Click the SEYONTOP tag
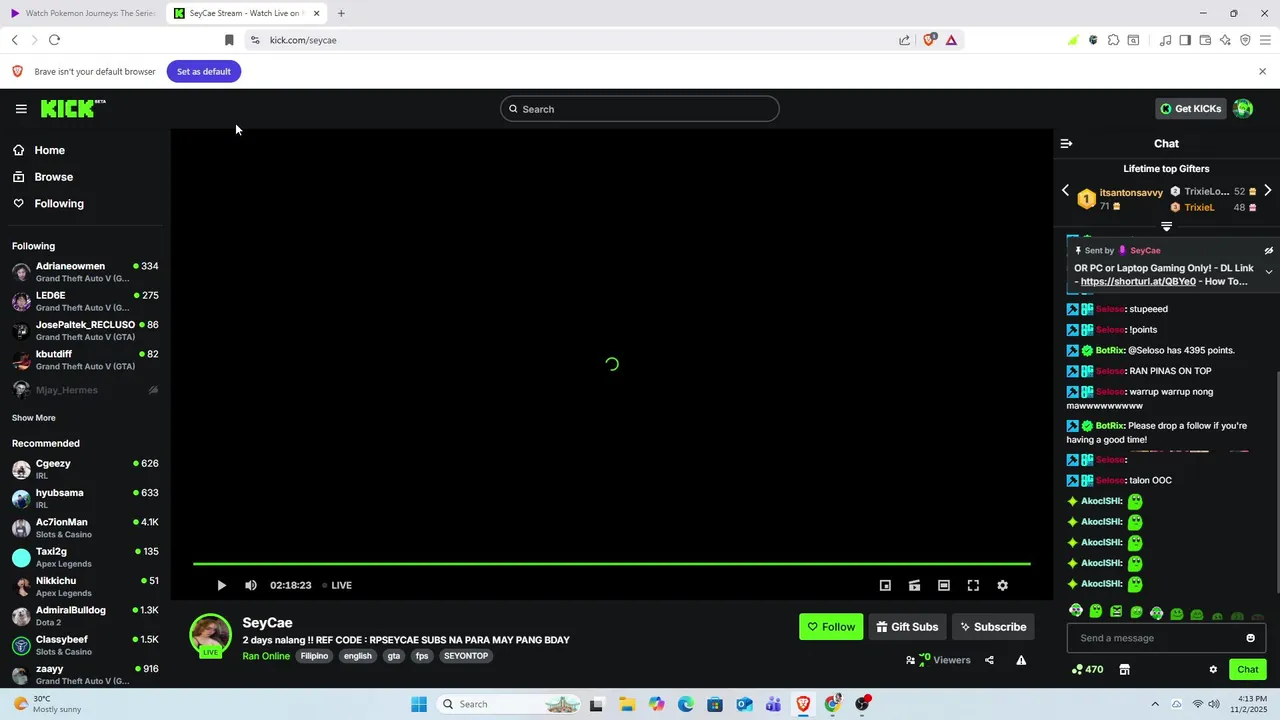Viewport: 1280px width, 720px height. point(466,656)
